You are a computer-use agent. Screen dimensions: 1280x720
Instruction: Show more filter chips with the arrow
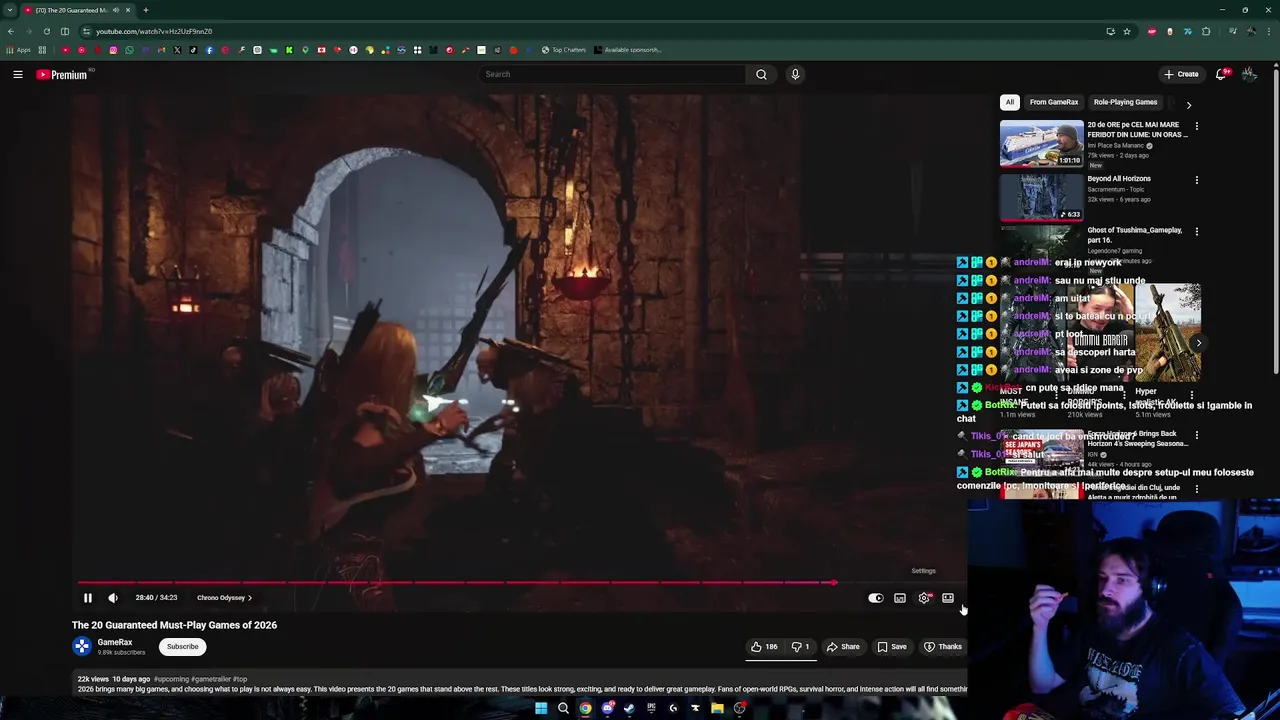point(1189,104)
